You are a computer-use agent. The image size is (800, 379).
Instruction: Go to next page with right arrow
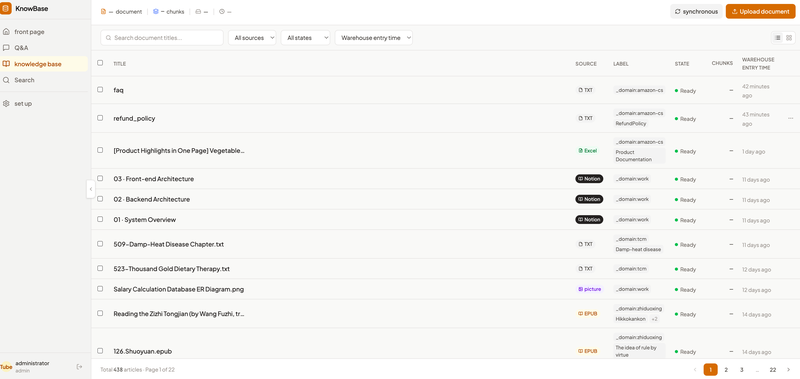tap(788, 369)
